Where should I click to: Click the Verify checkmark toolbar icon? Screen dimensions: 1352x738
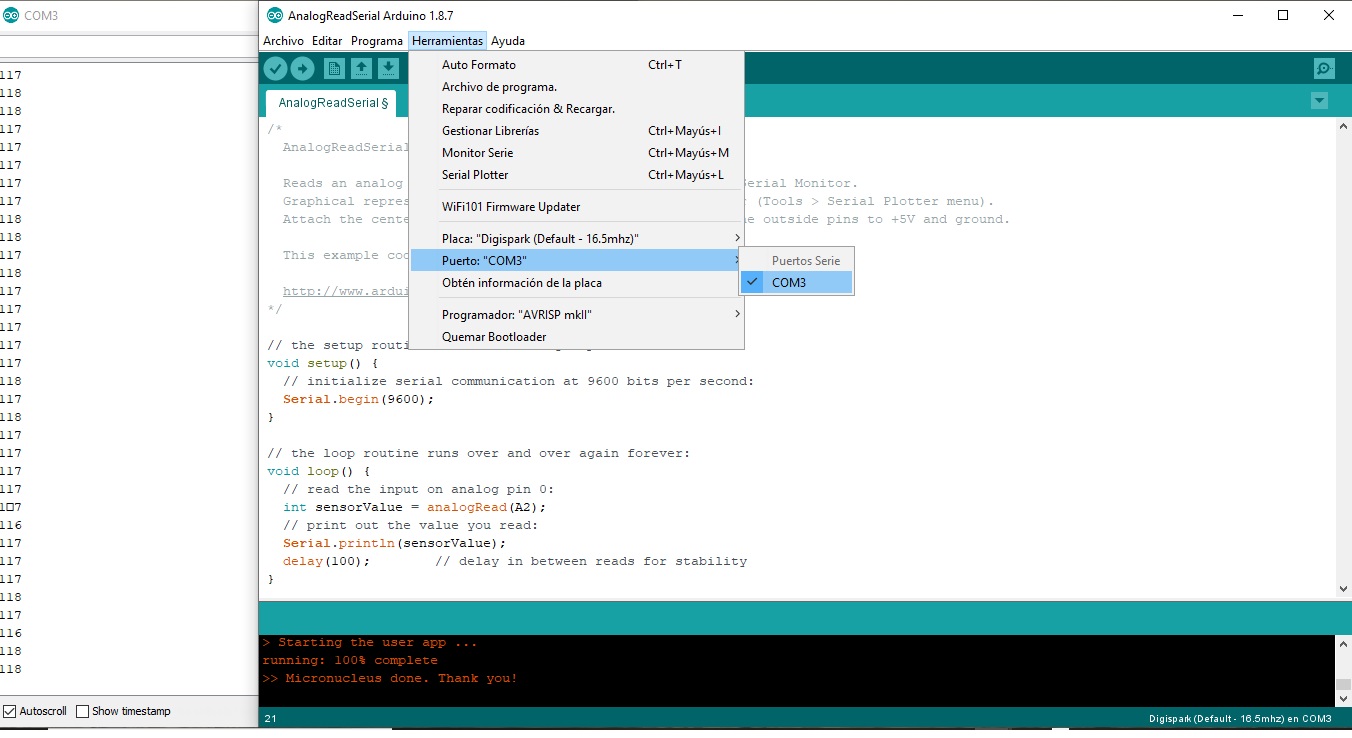(x=275, y=68)
